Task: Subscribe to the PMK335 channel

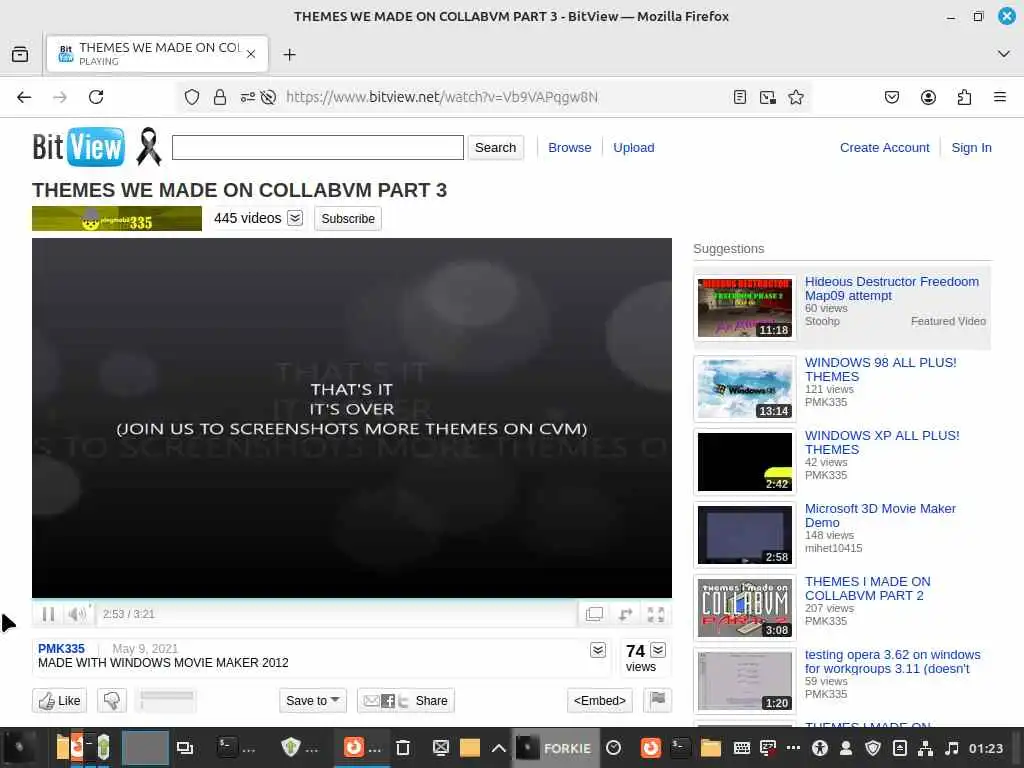Action: pos(348,218)
